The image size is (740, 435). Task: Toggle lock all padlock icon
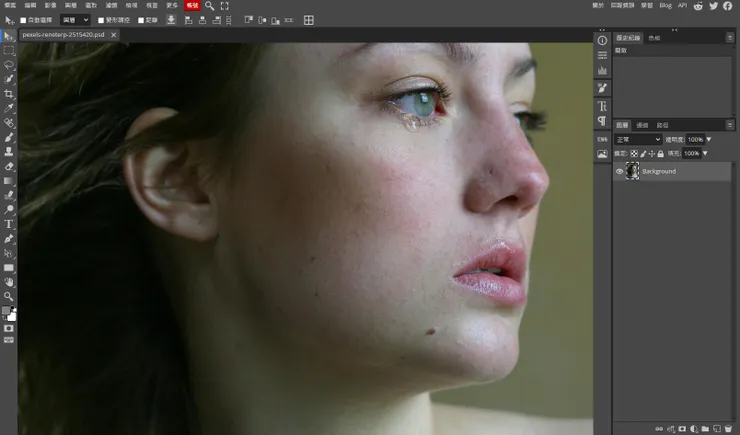(660, 153)
